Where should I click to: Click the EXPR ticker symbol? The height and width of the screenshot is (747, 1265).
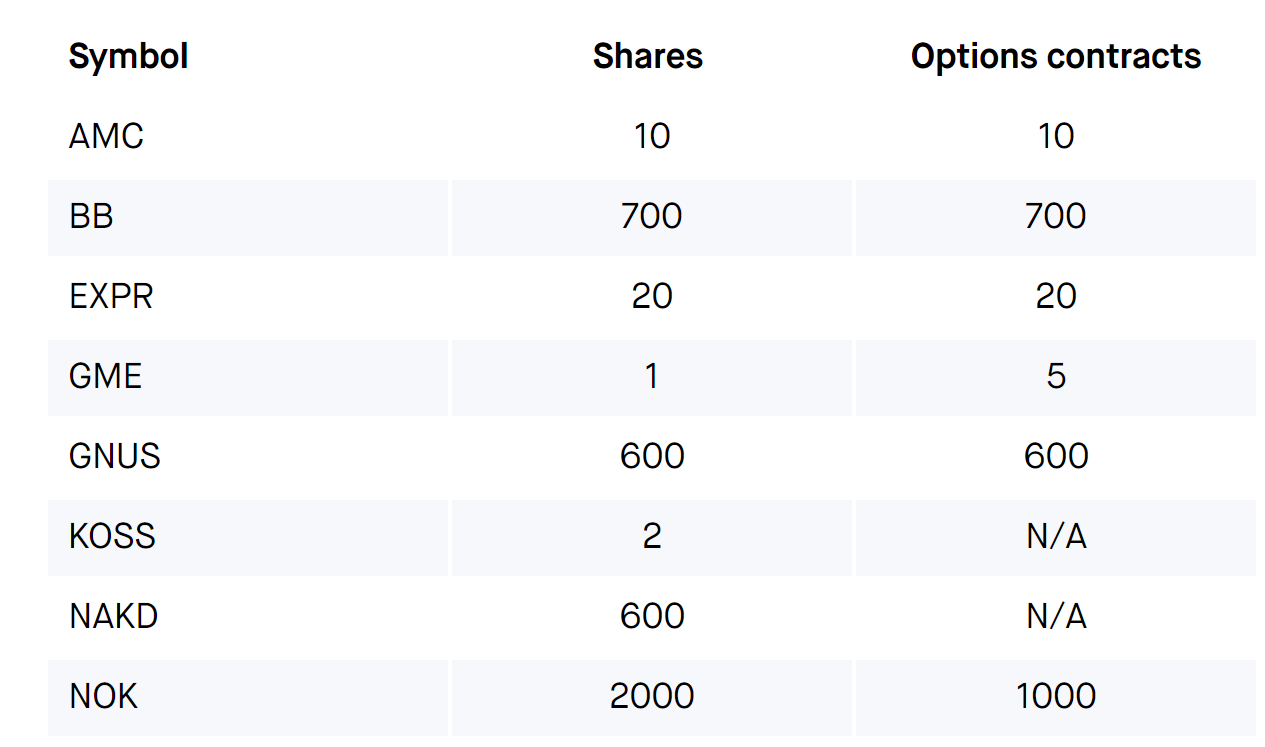coord(111,296)
